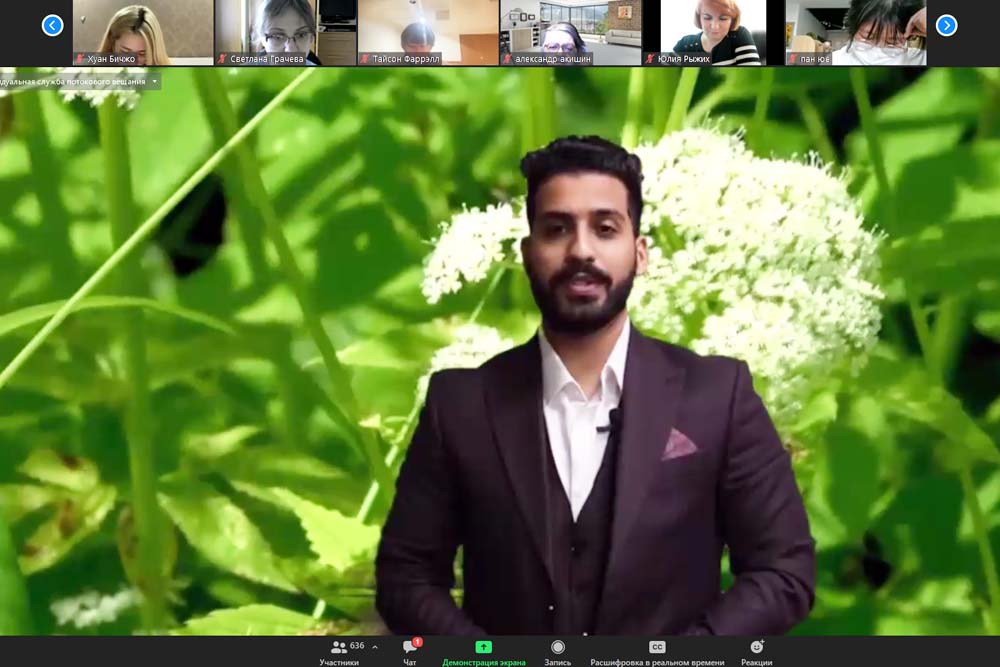Select Светлана Грачева's video thumbnail
Image resolution: width=1000 pixels, height=667 pixels.
[286, 32]
